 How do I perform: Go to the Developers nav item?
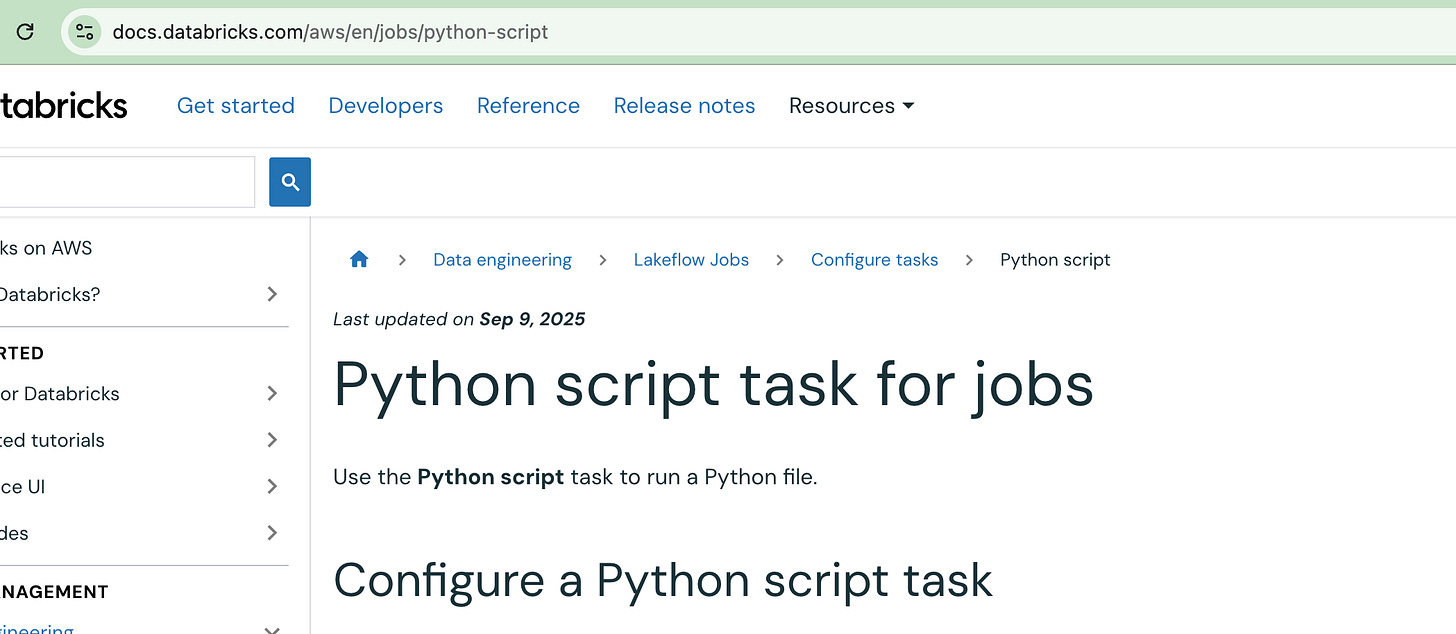click(x=386, y=106)
